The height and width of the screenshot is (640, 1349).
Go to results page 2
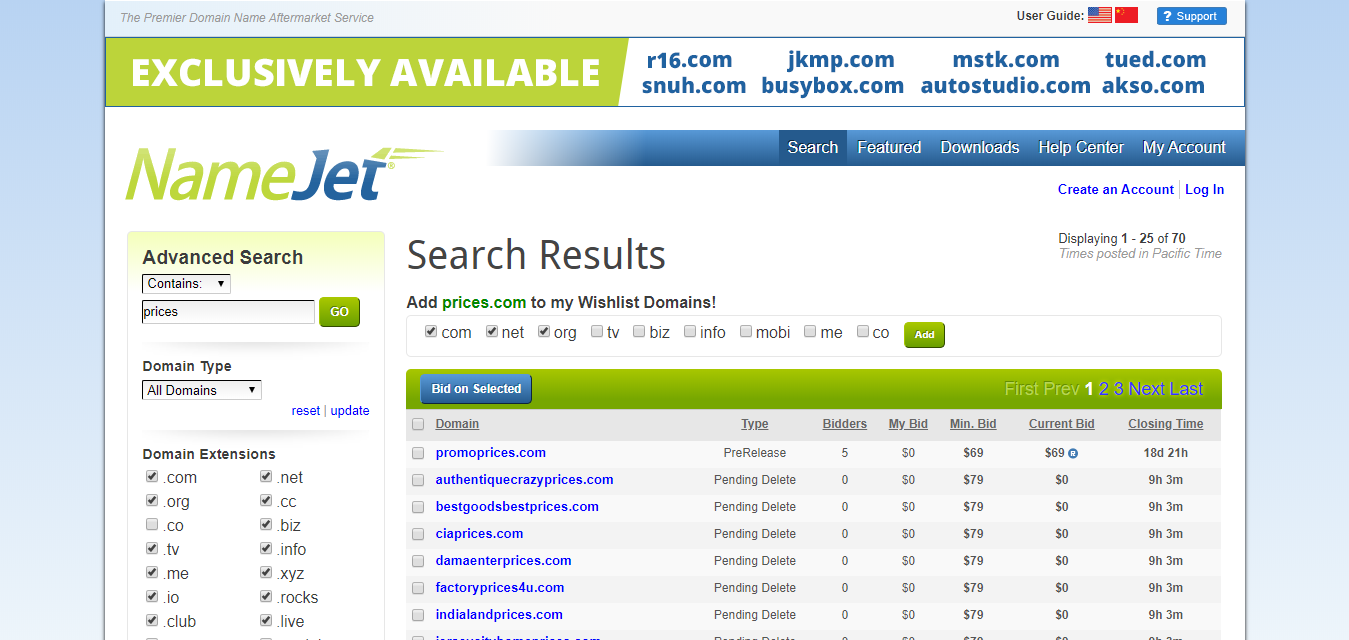[1104, 389]
